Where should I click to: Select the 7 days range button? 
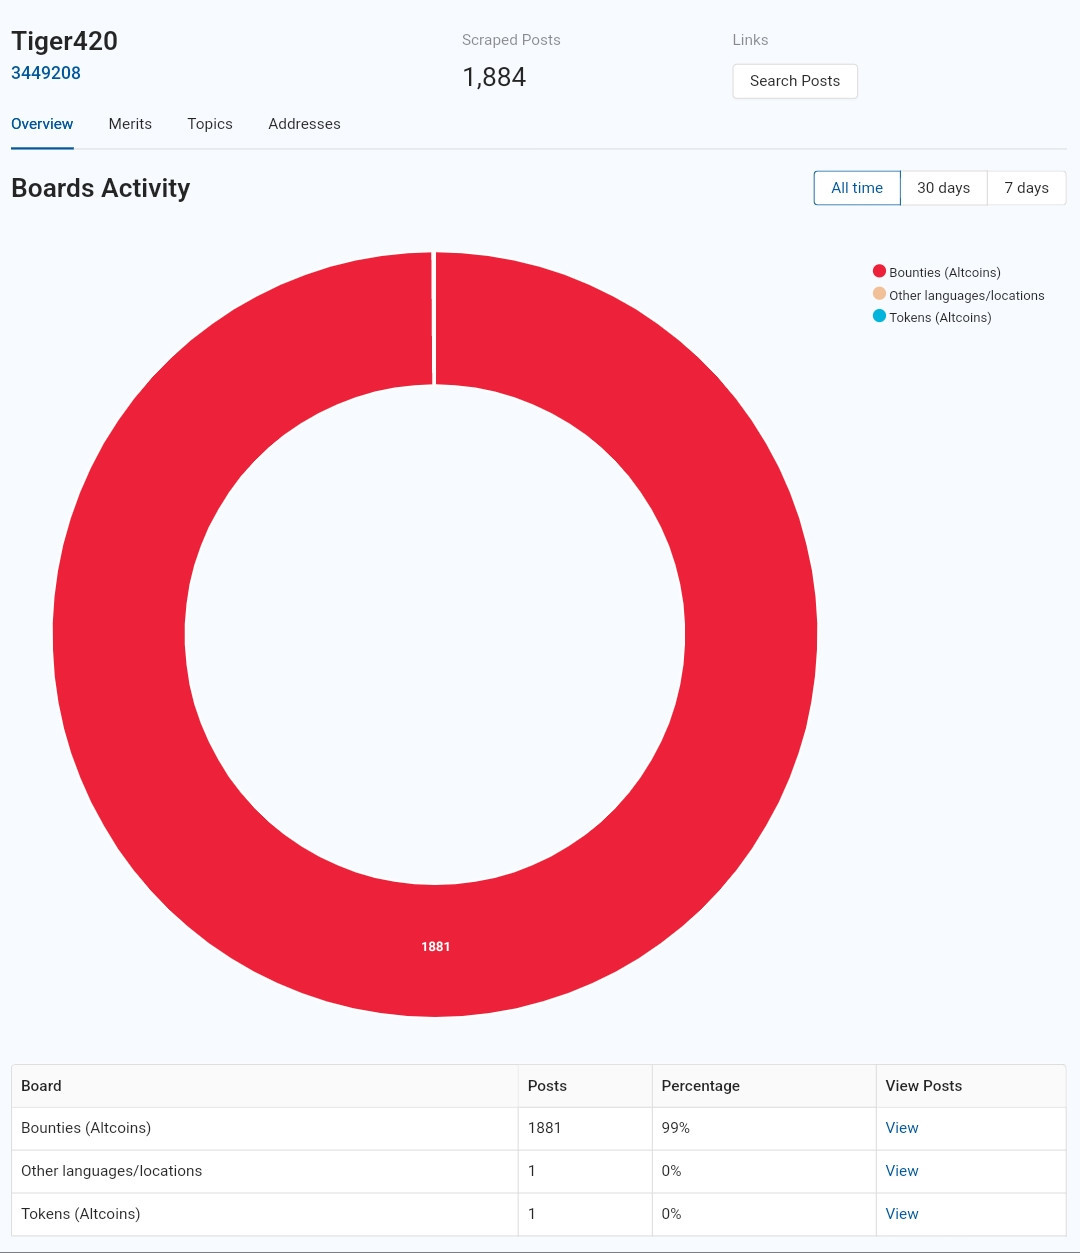click(1027, 188)
